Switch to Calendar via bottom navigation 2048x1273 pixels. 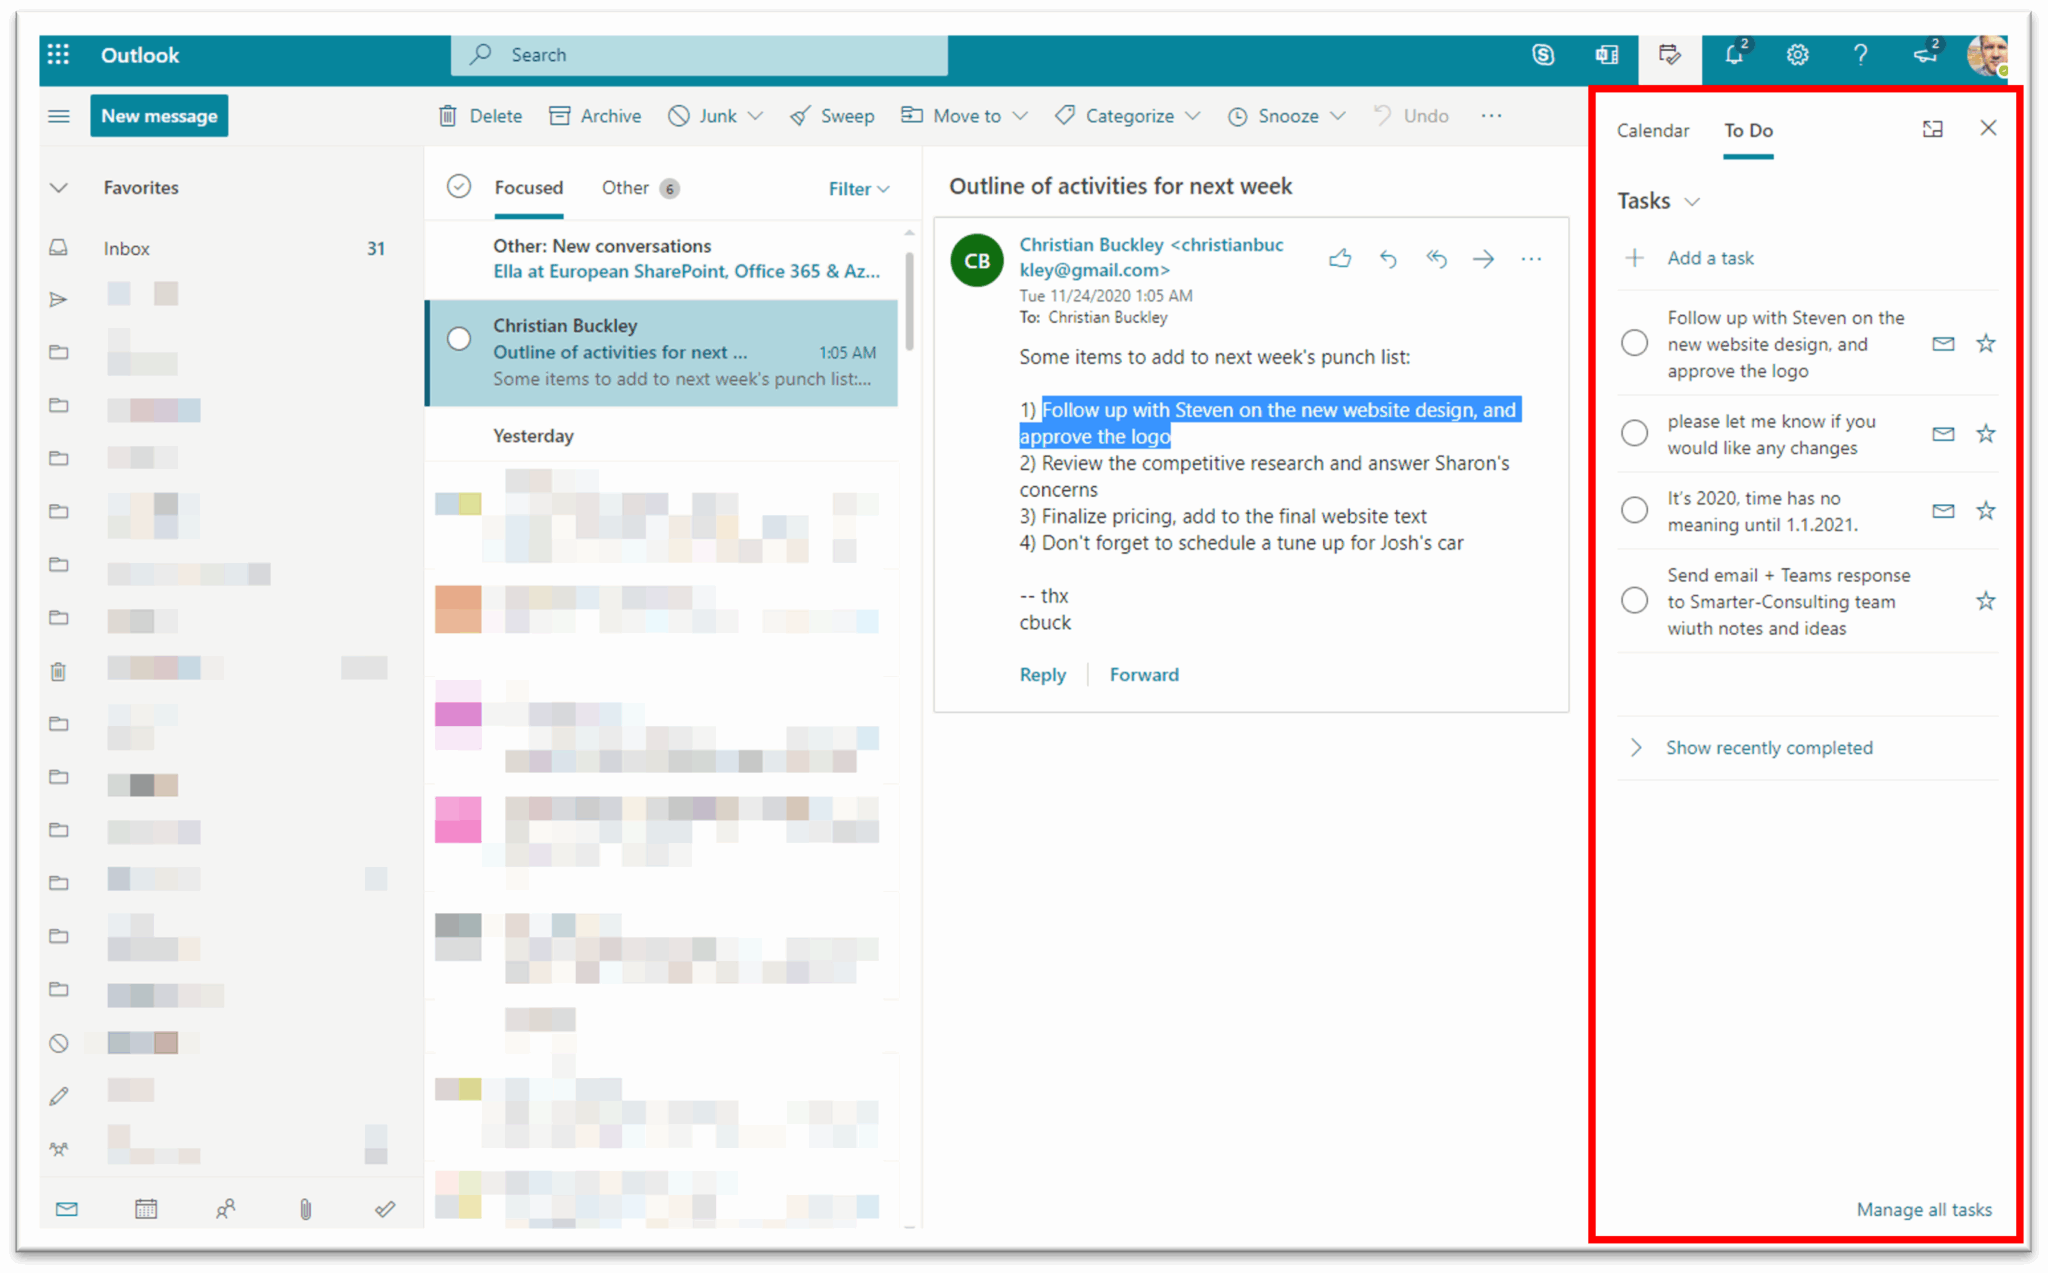[146, 1208]
